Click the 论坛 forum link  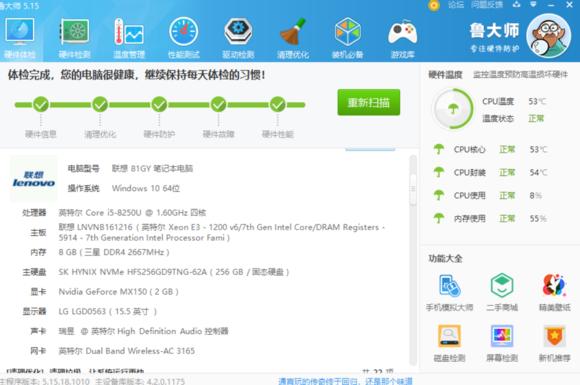tap(456, 4)
